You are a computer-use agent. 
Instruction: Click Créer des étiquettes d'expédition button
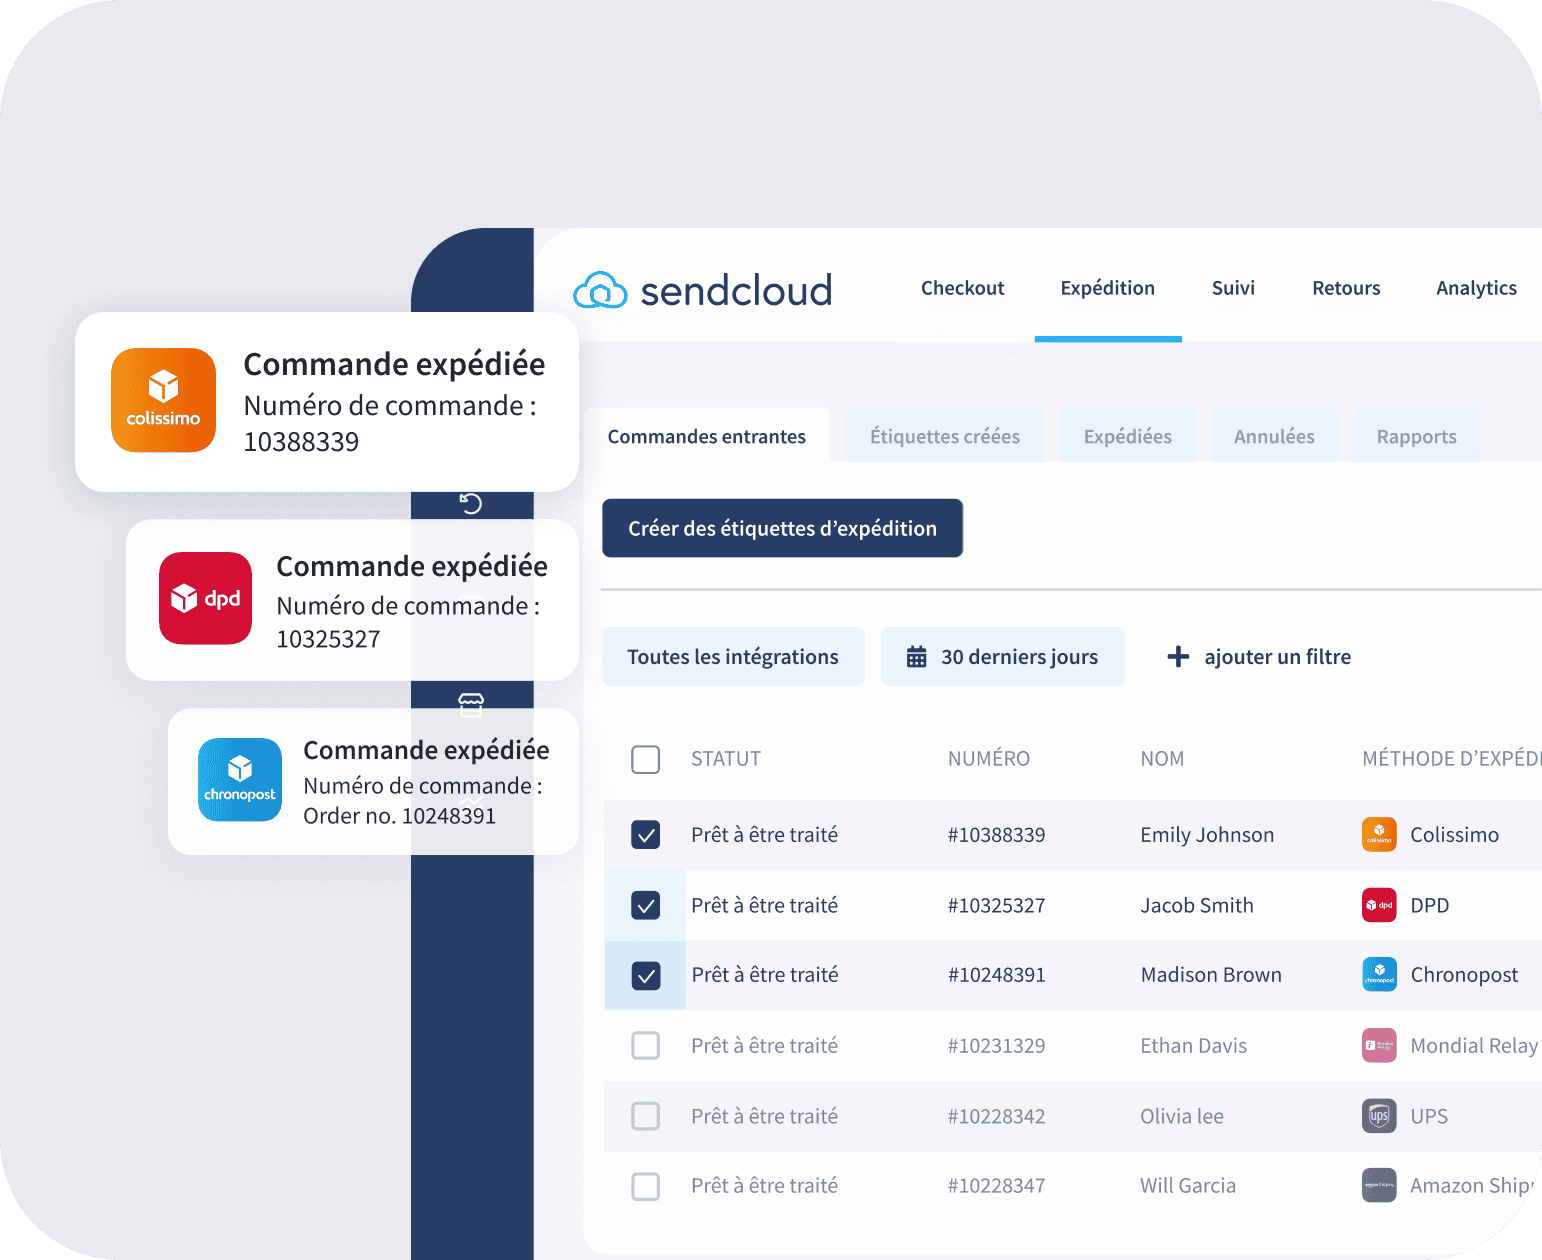click(x=782, y=528)
